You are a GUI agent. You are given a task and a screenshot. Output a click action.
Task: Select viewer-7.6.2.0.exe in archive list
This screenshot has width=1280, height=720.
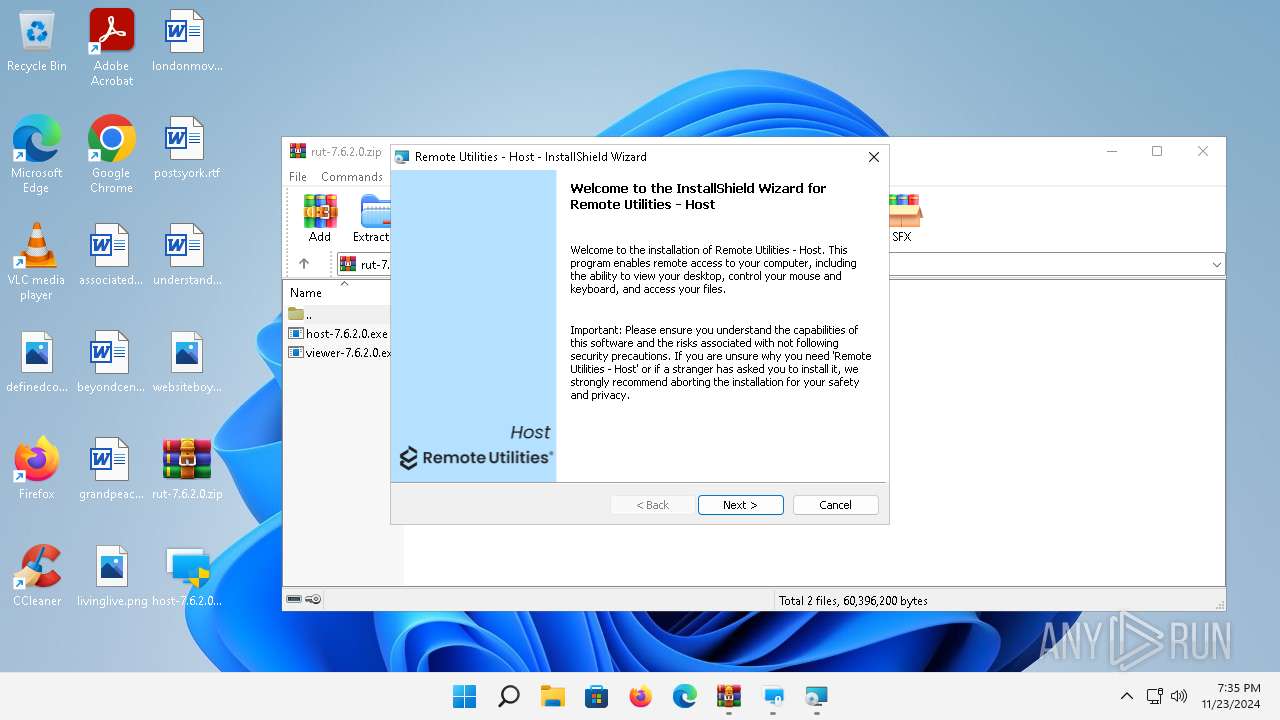click(x=339, y=353)
